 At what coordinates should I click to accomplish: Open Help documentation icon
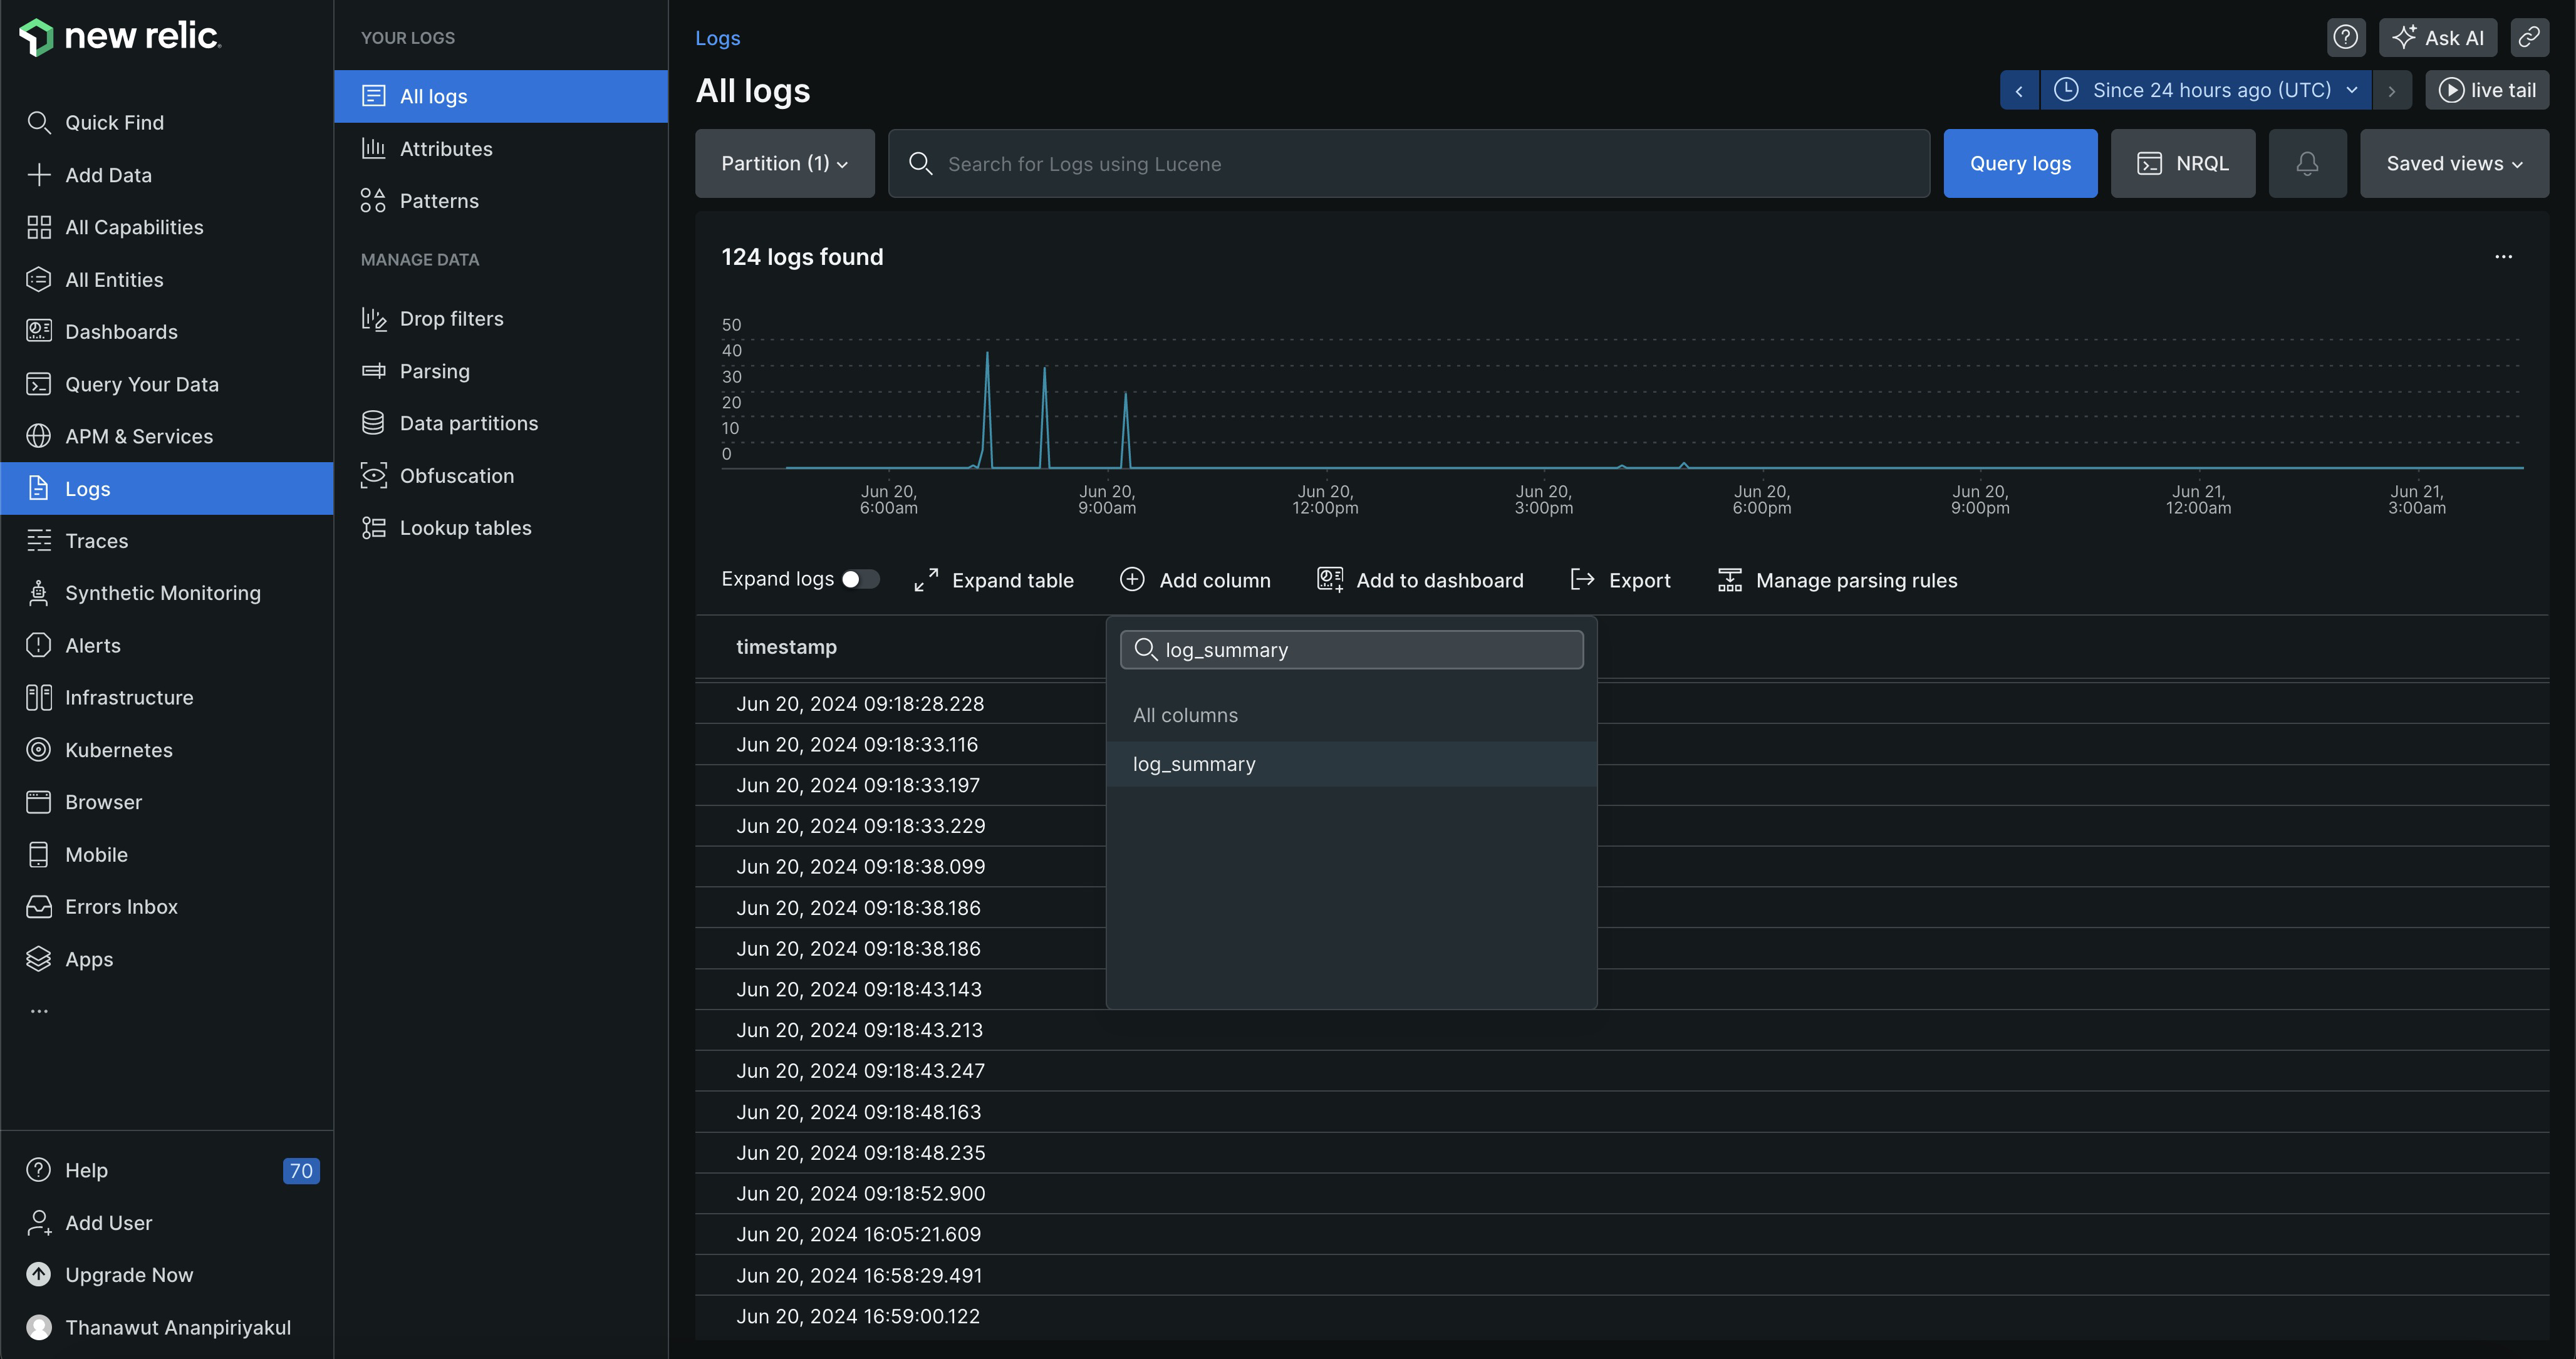tap(2346, 37)
